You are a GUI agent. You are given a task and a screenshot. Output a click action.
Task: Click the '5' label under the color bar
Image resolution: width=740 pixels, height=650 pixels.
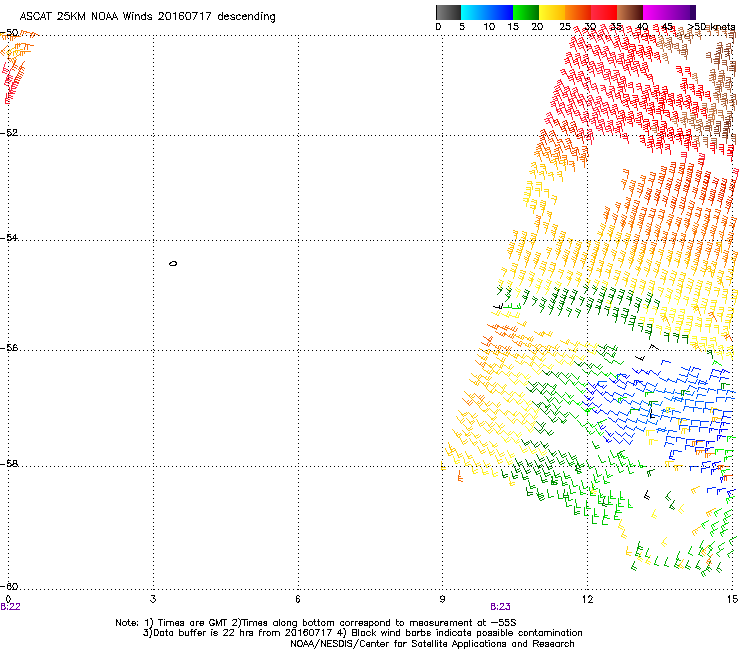coord(462,27)
